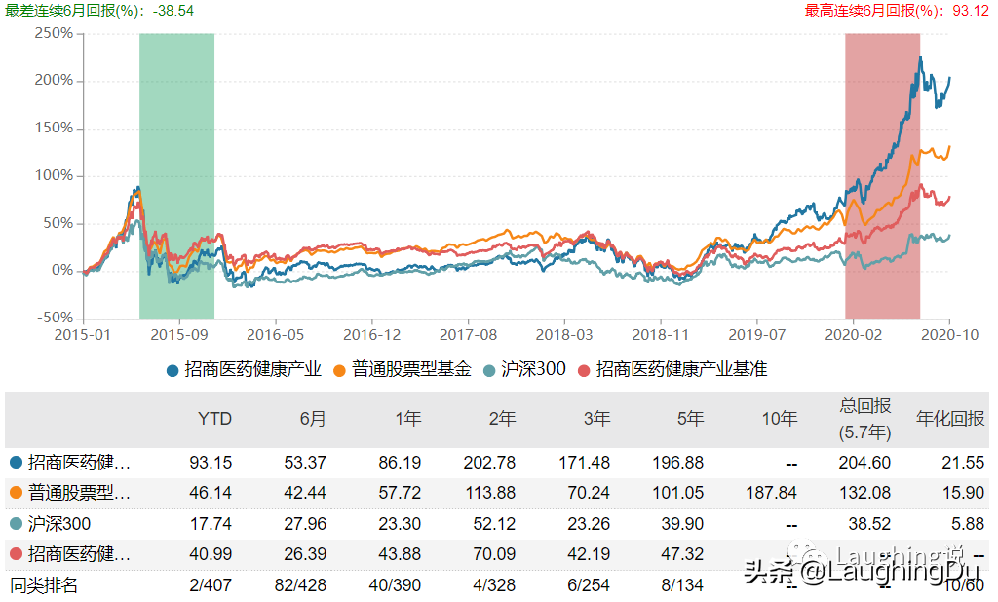998x602 pixels.
Task: Click the teal dot beside 沪深300 in chart legend
Action: pyautogui.click(x=489, y=370)
